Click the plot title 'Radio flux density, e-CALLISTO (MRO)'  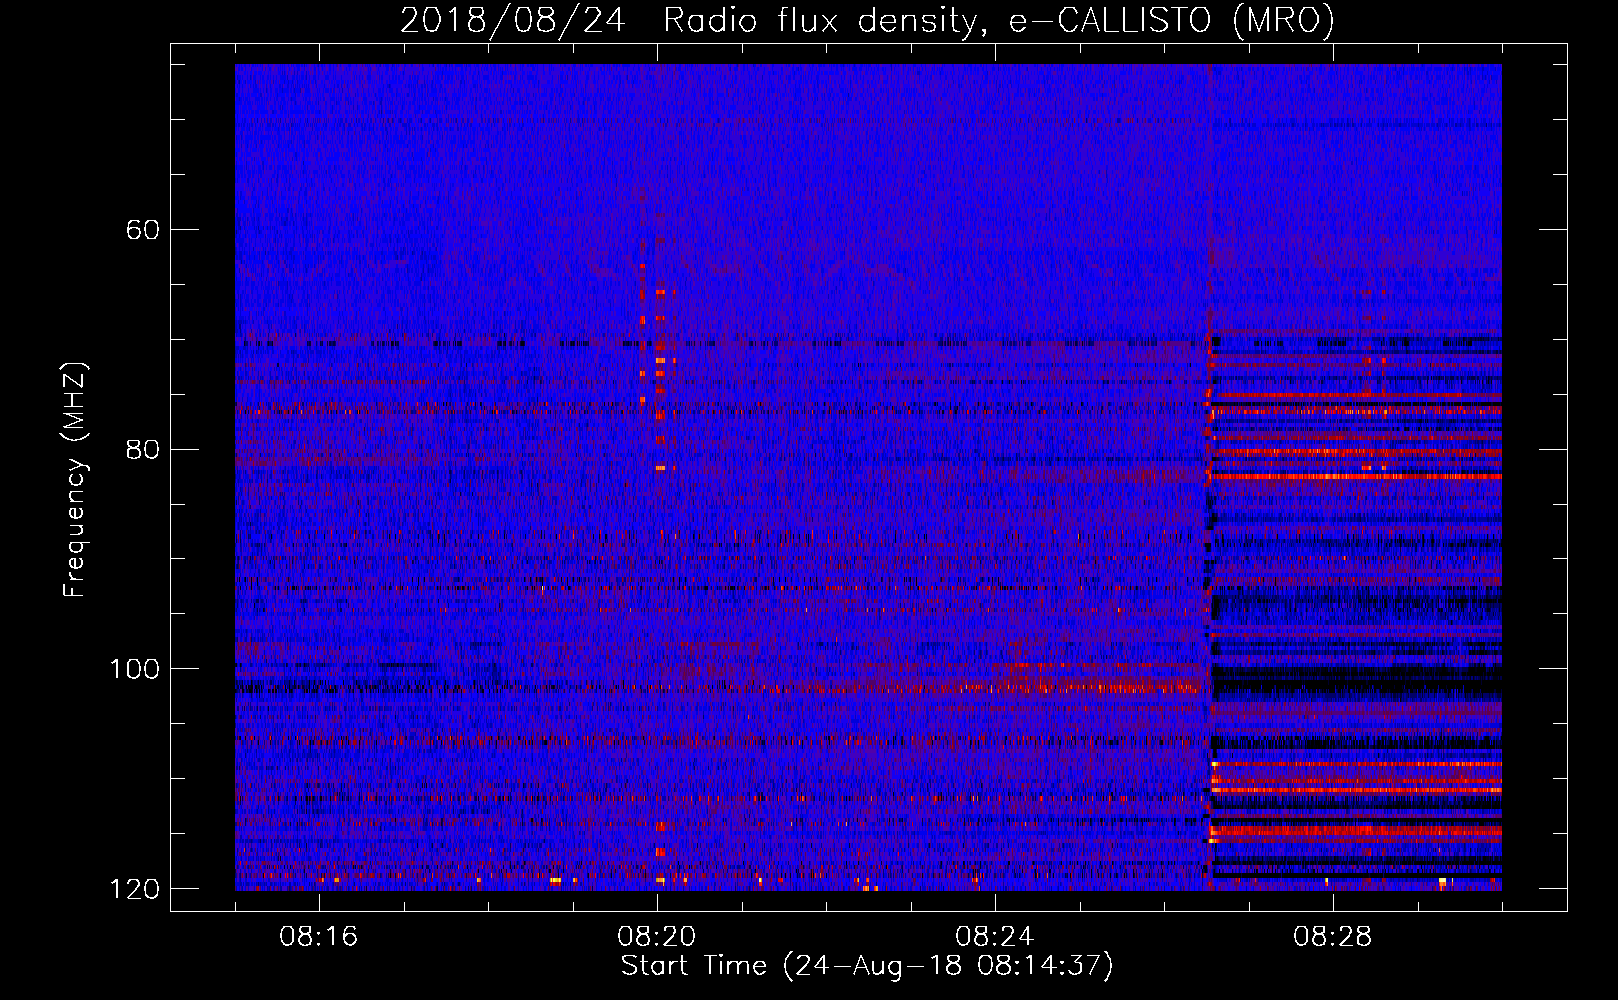click(999, 20)
